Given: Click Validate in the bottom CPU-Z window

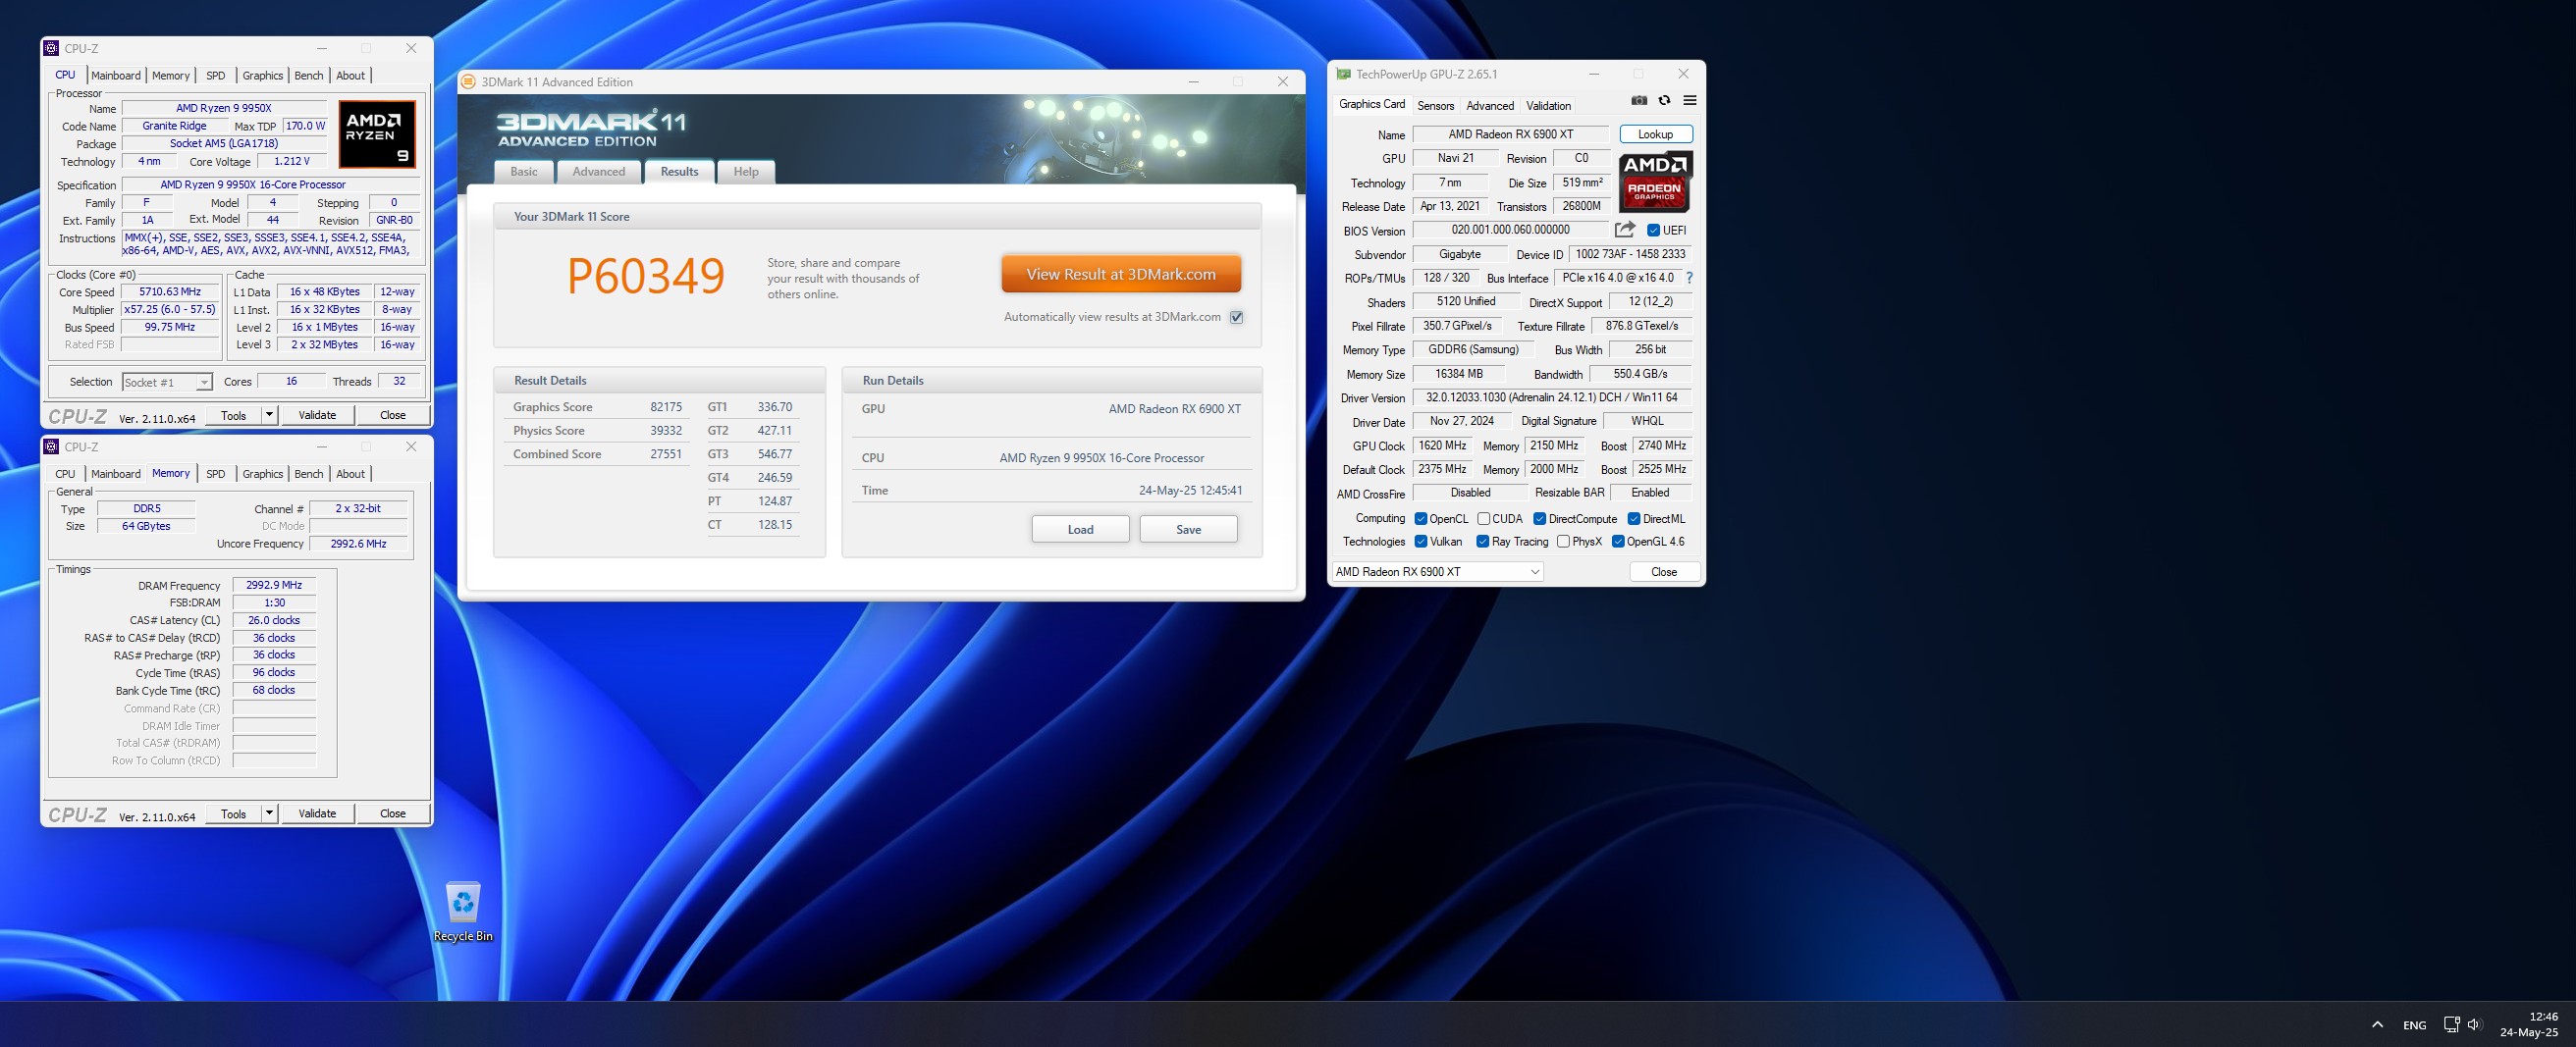Looking at the screenshot, I should coord(317,814).
